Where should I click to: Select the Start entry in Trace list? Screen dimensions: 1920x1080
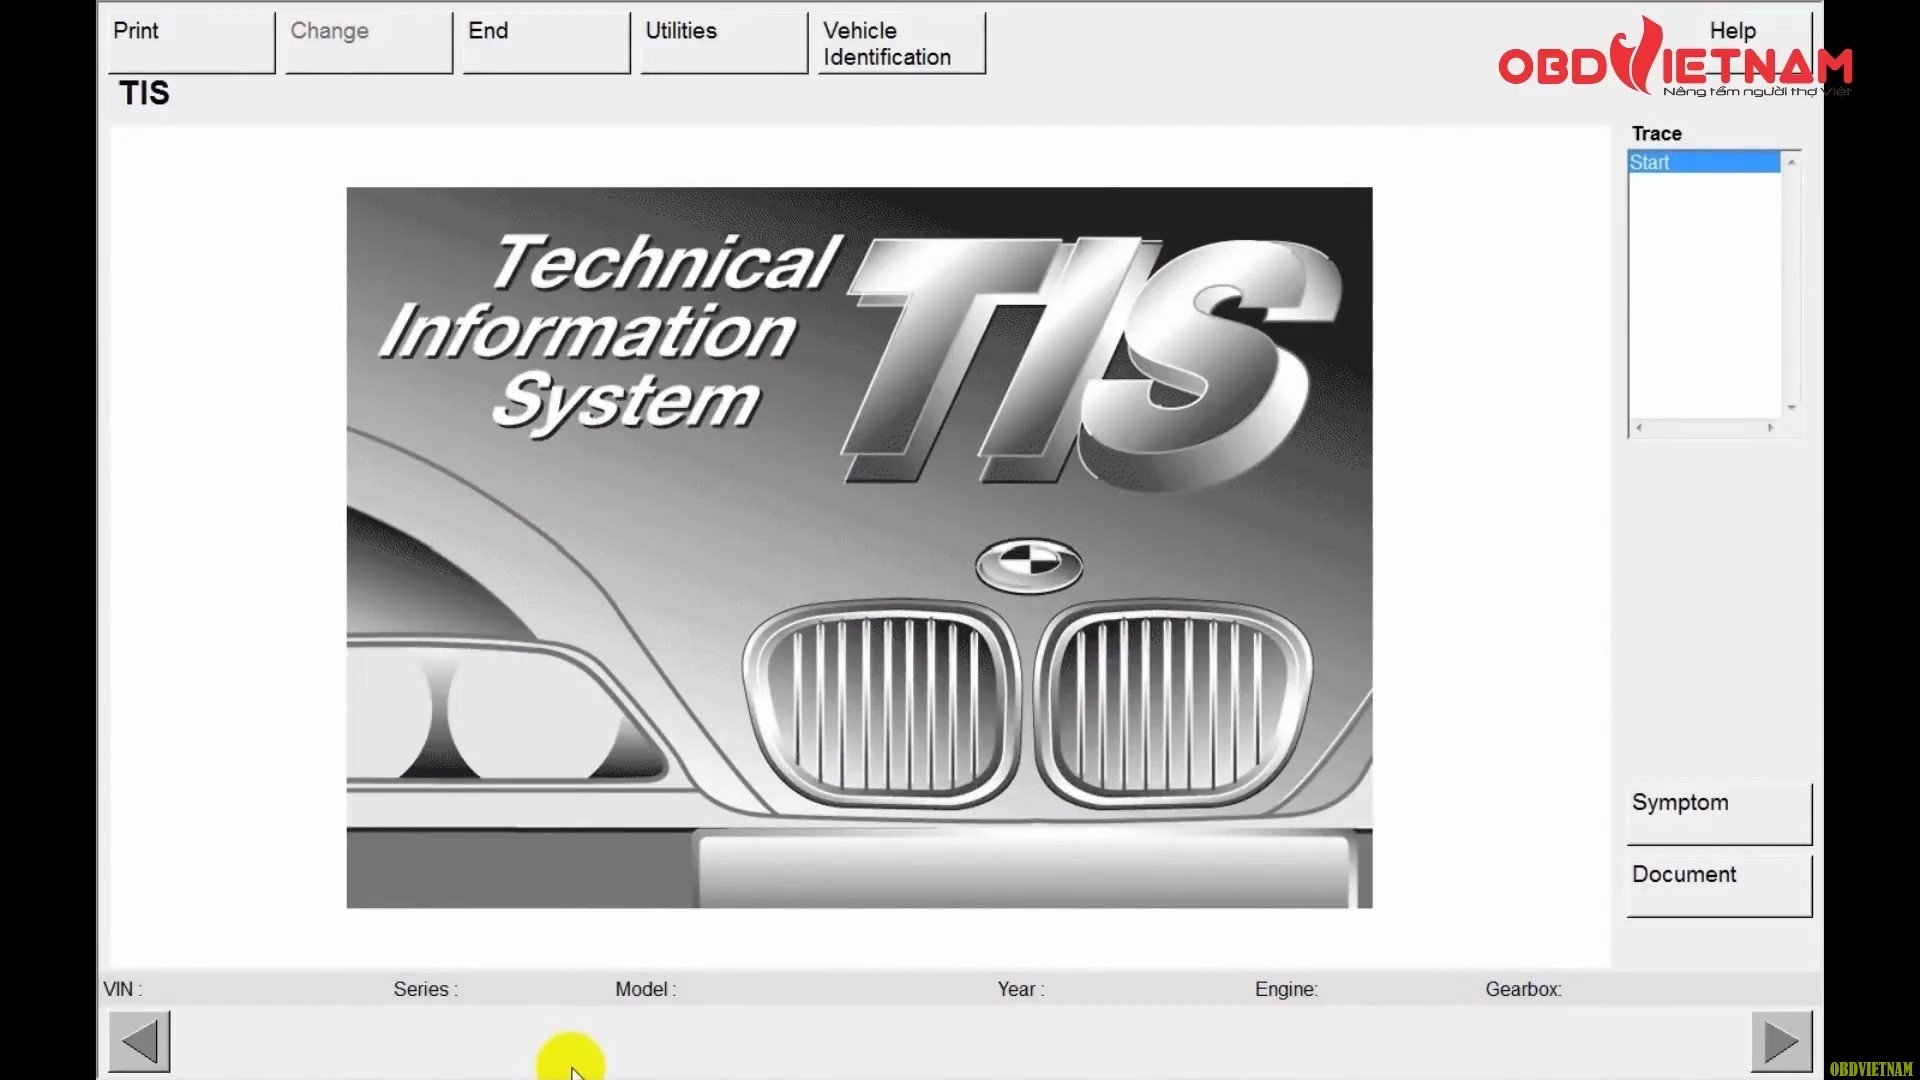click(x=1704, y=162)
